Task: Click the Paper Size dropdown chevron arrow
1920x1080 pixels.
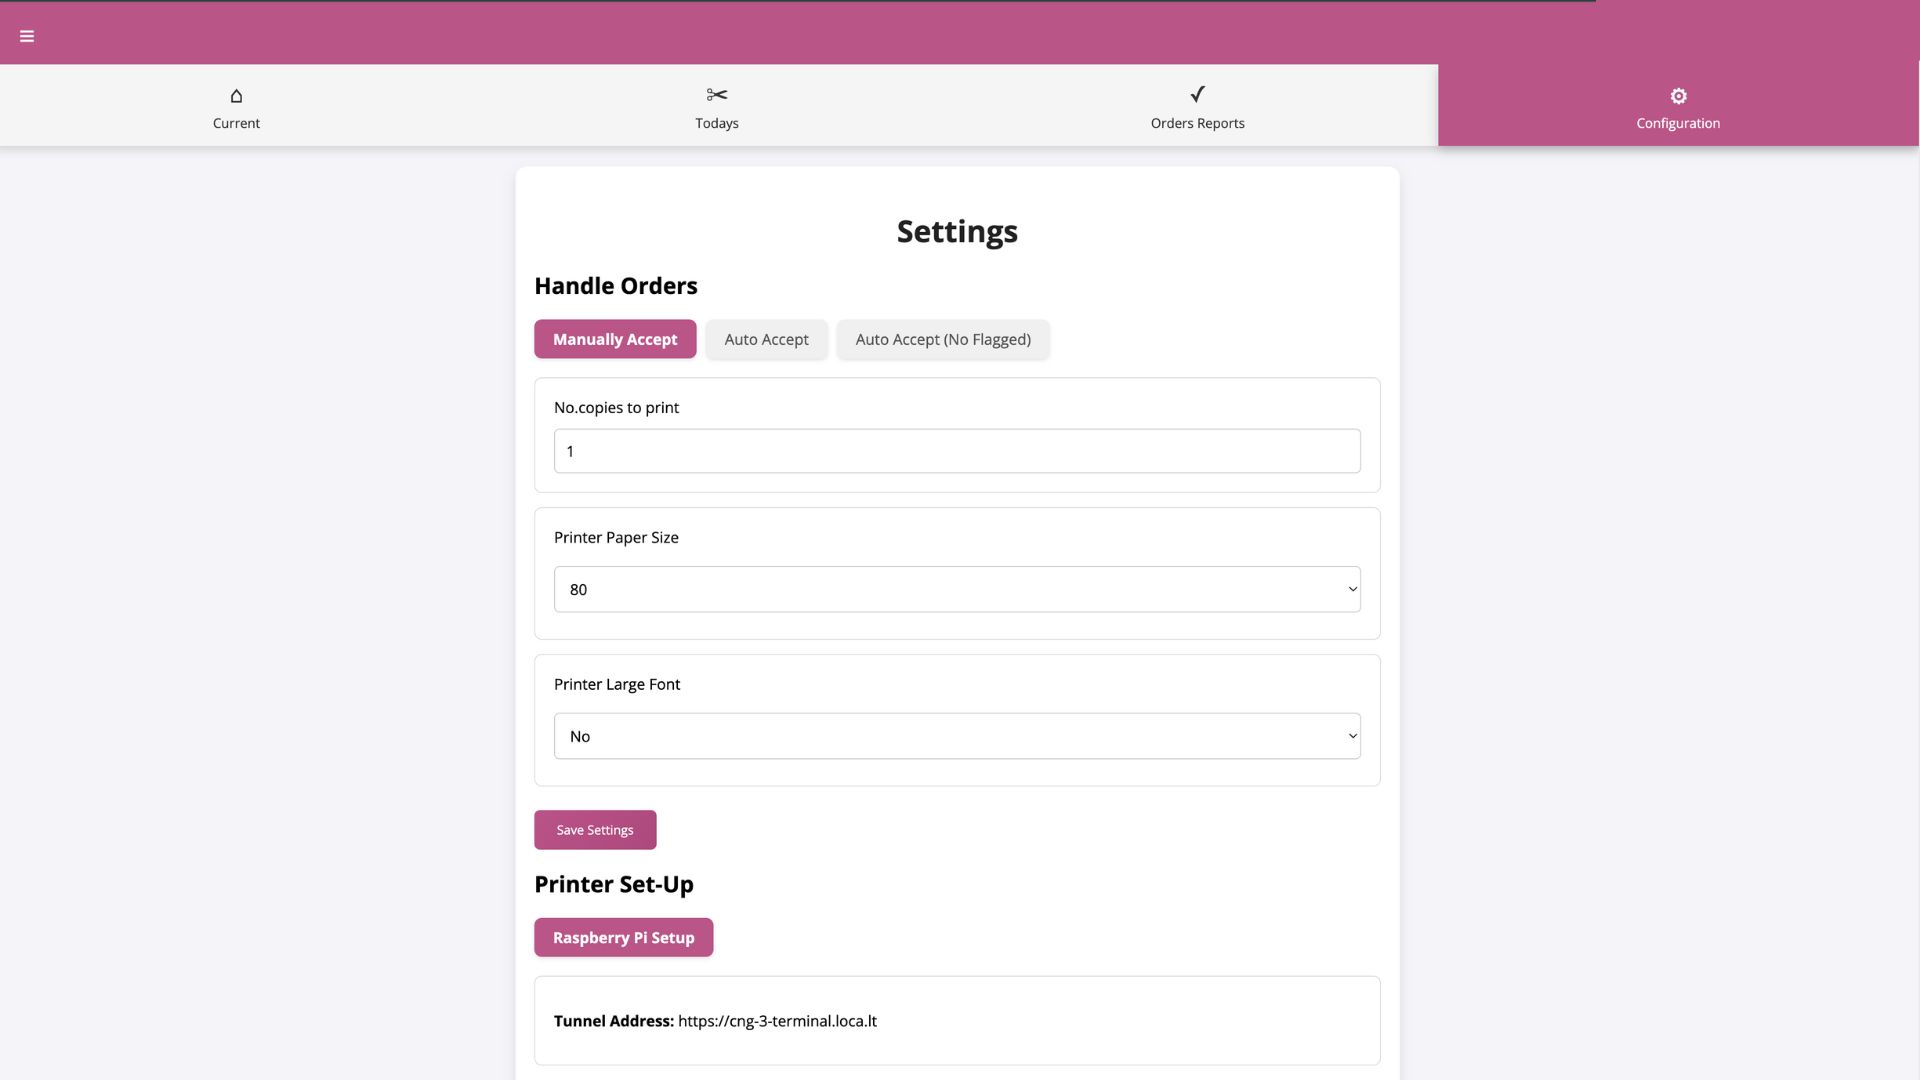Action: pyautogui.click(x=1352, y=589)
